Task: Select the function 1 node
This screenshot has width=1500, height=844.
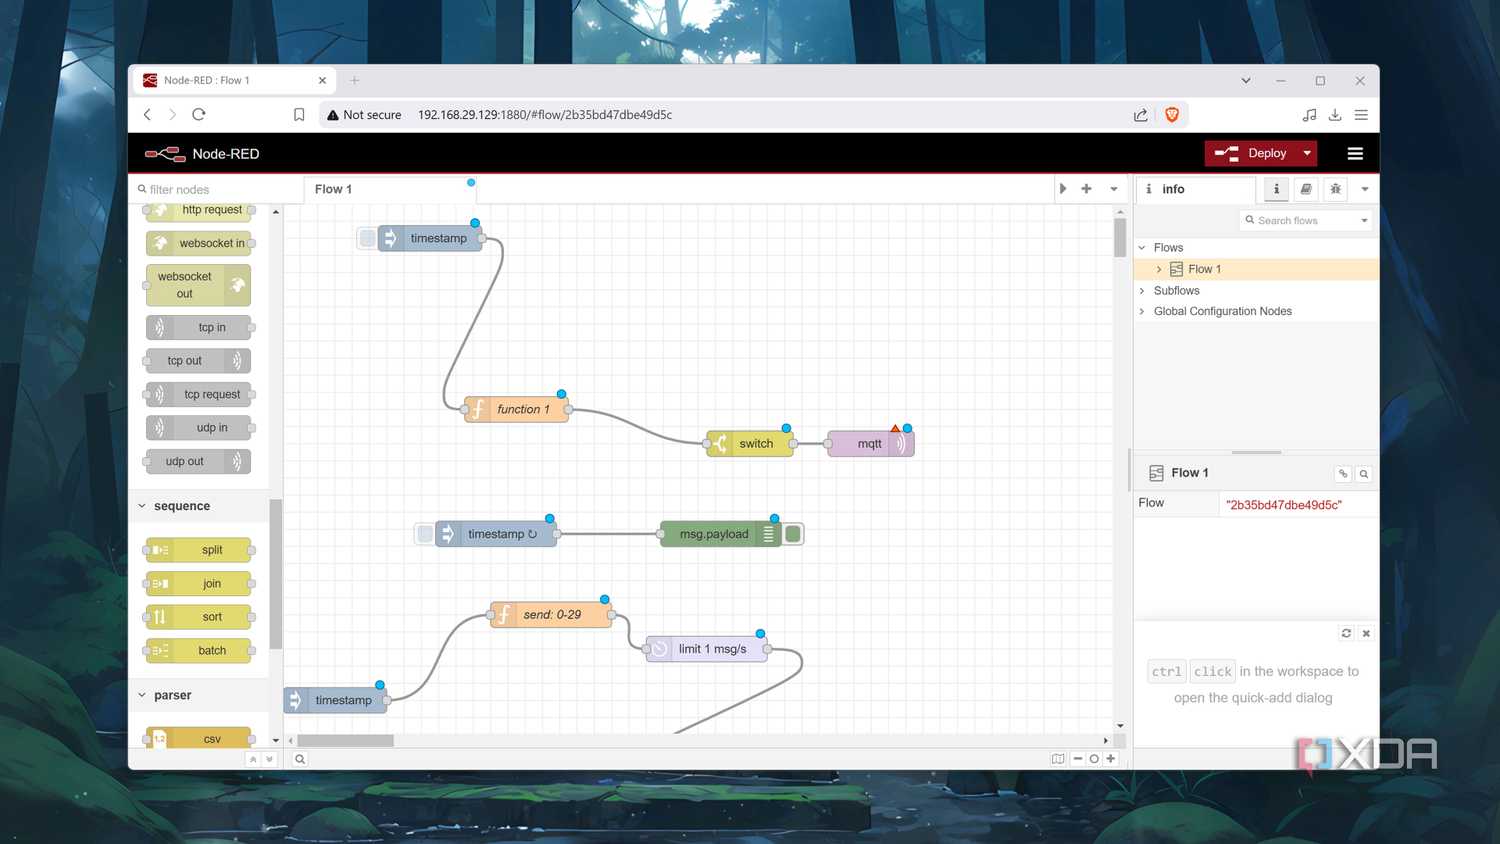Action: click(517, 409)
